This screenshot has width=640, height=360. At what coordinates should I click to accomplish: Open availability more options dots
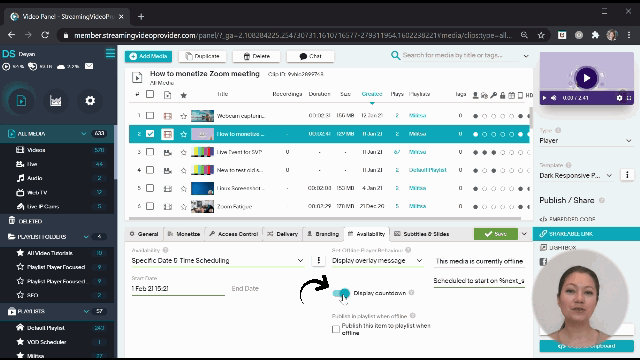click(x=318, y=260)
